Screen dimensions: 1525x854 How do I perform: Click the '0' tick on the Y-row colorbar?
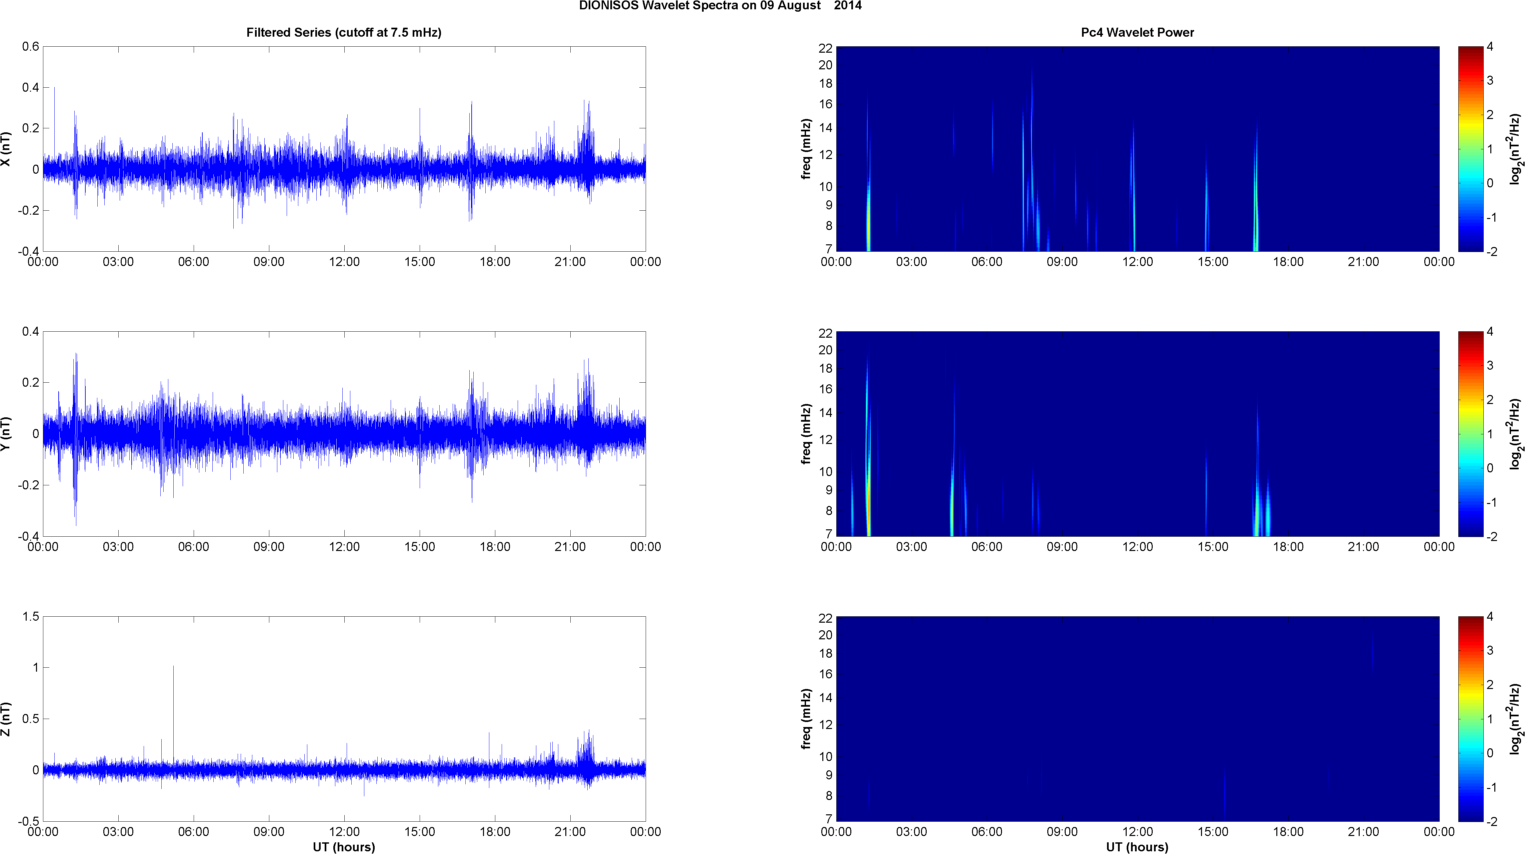tap(1490, 468)
